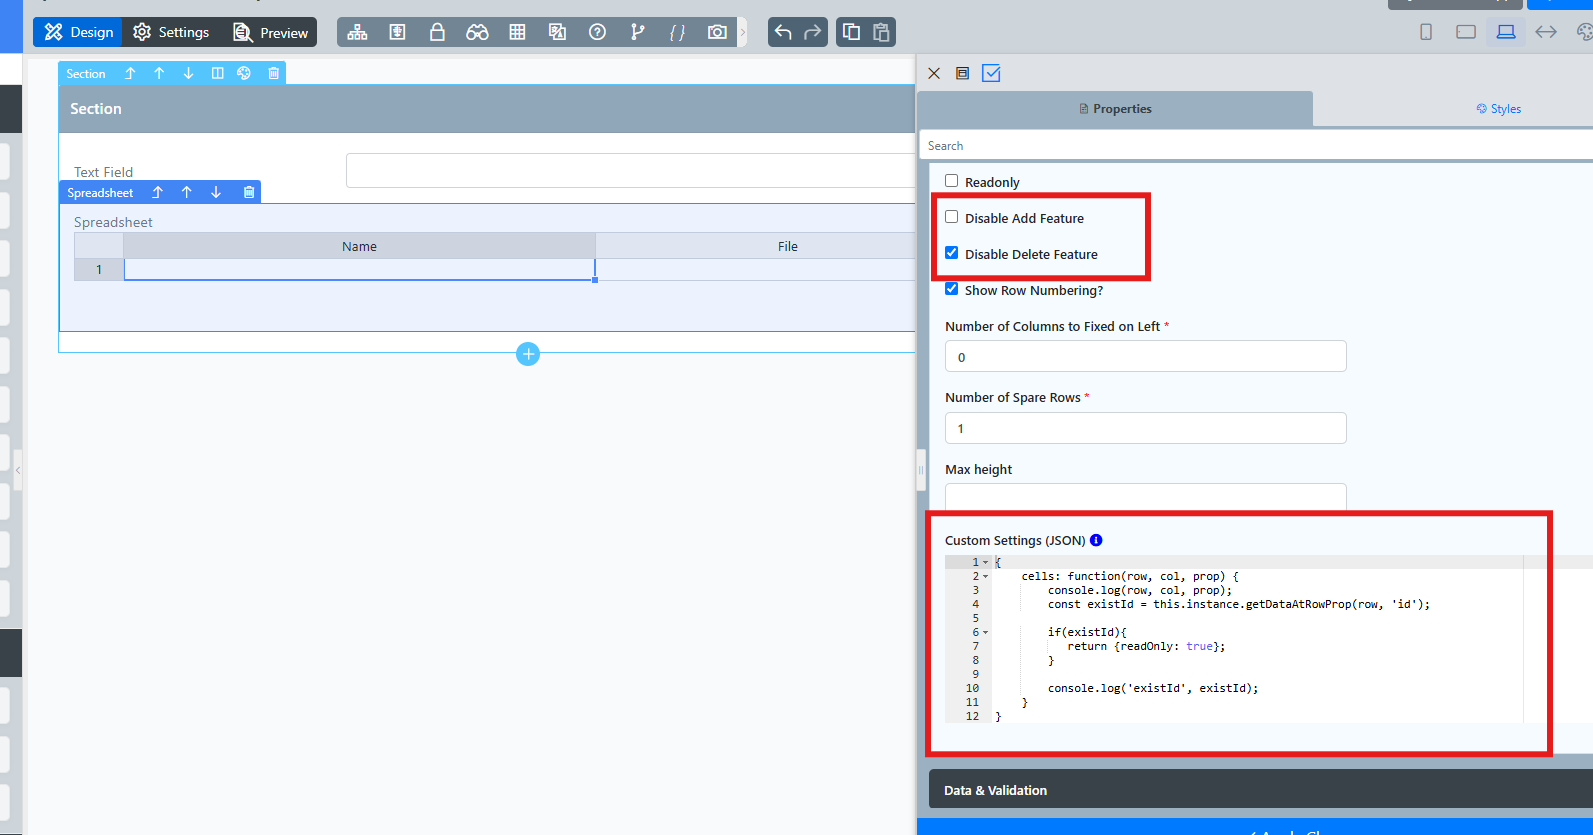Click the sitemap tree structure icon
Image resolution: width=1593 pixels, height=835 pixels.
[357, 32]
